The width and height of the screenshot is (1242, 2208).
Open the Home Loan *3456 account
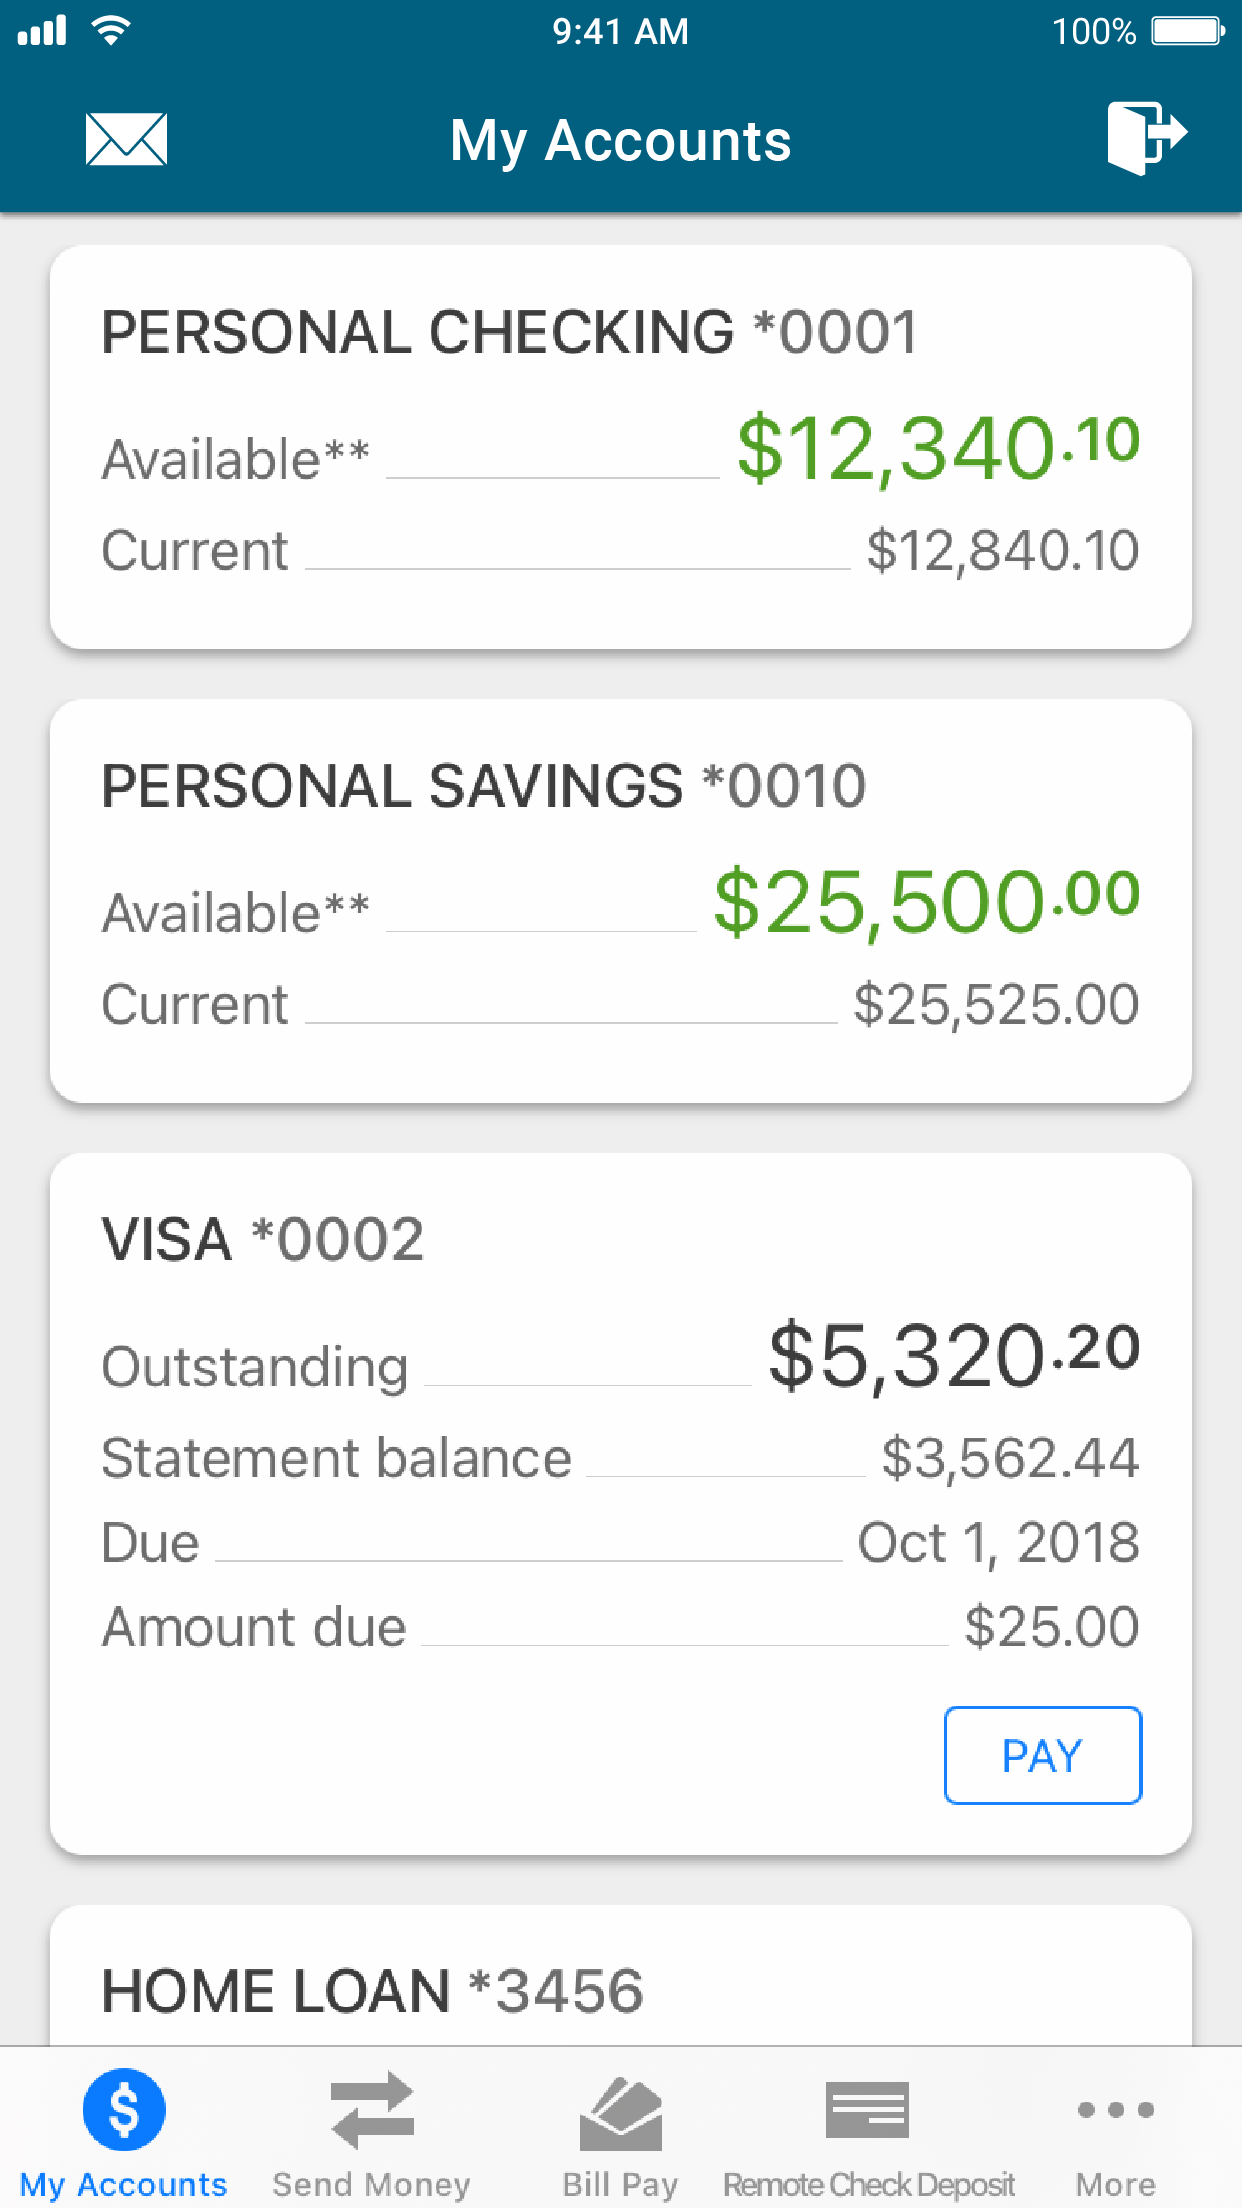pyautogui.click(x=621, y=1977)
